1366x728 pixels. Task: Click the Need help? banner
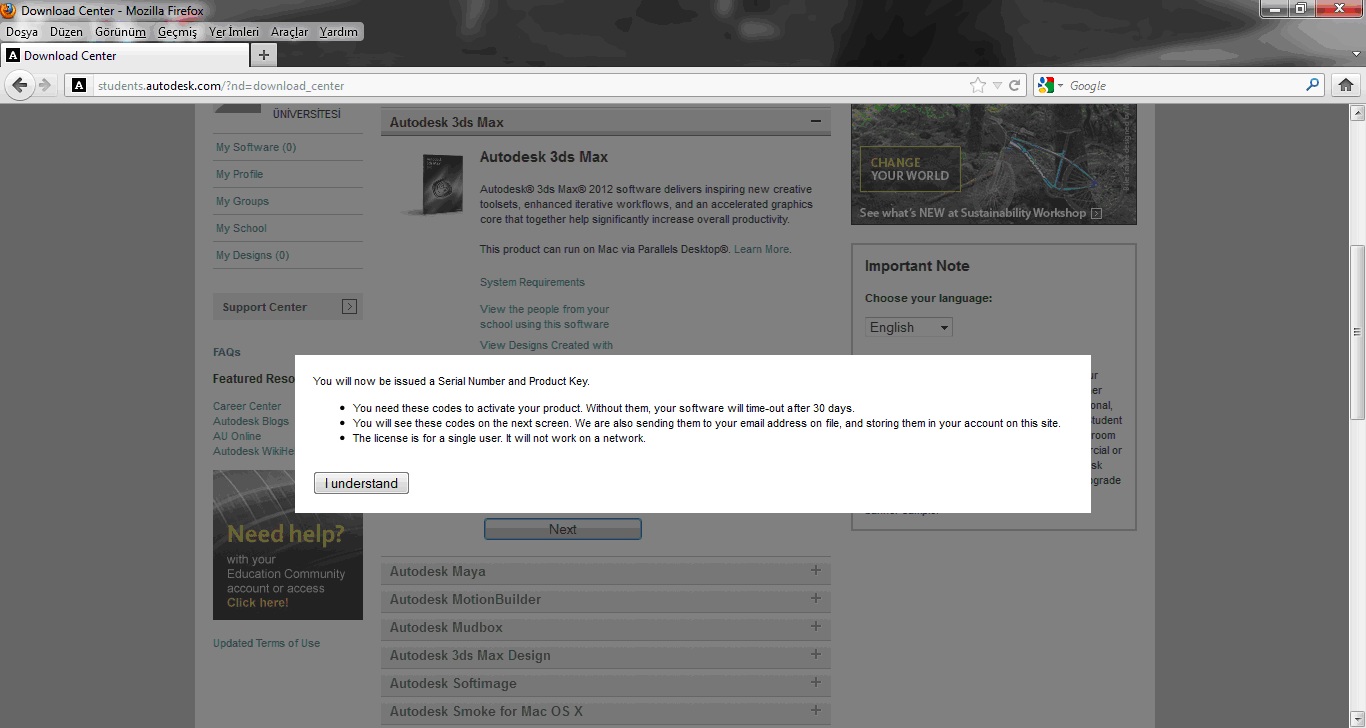tap(288, 545)
